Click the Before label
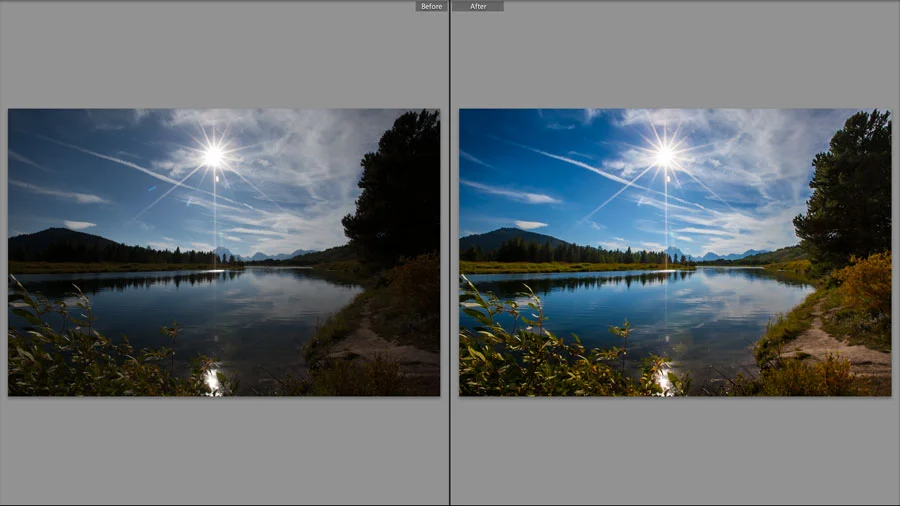Screen dimensions: 900x506 [x=432, y=6]
